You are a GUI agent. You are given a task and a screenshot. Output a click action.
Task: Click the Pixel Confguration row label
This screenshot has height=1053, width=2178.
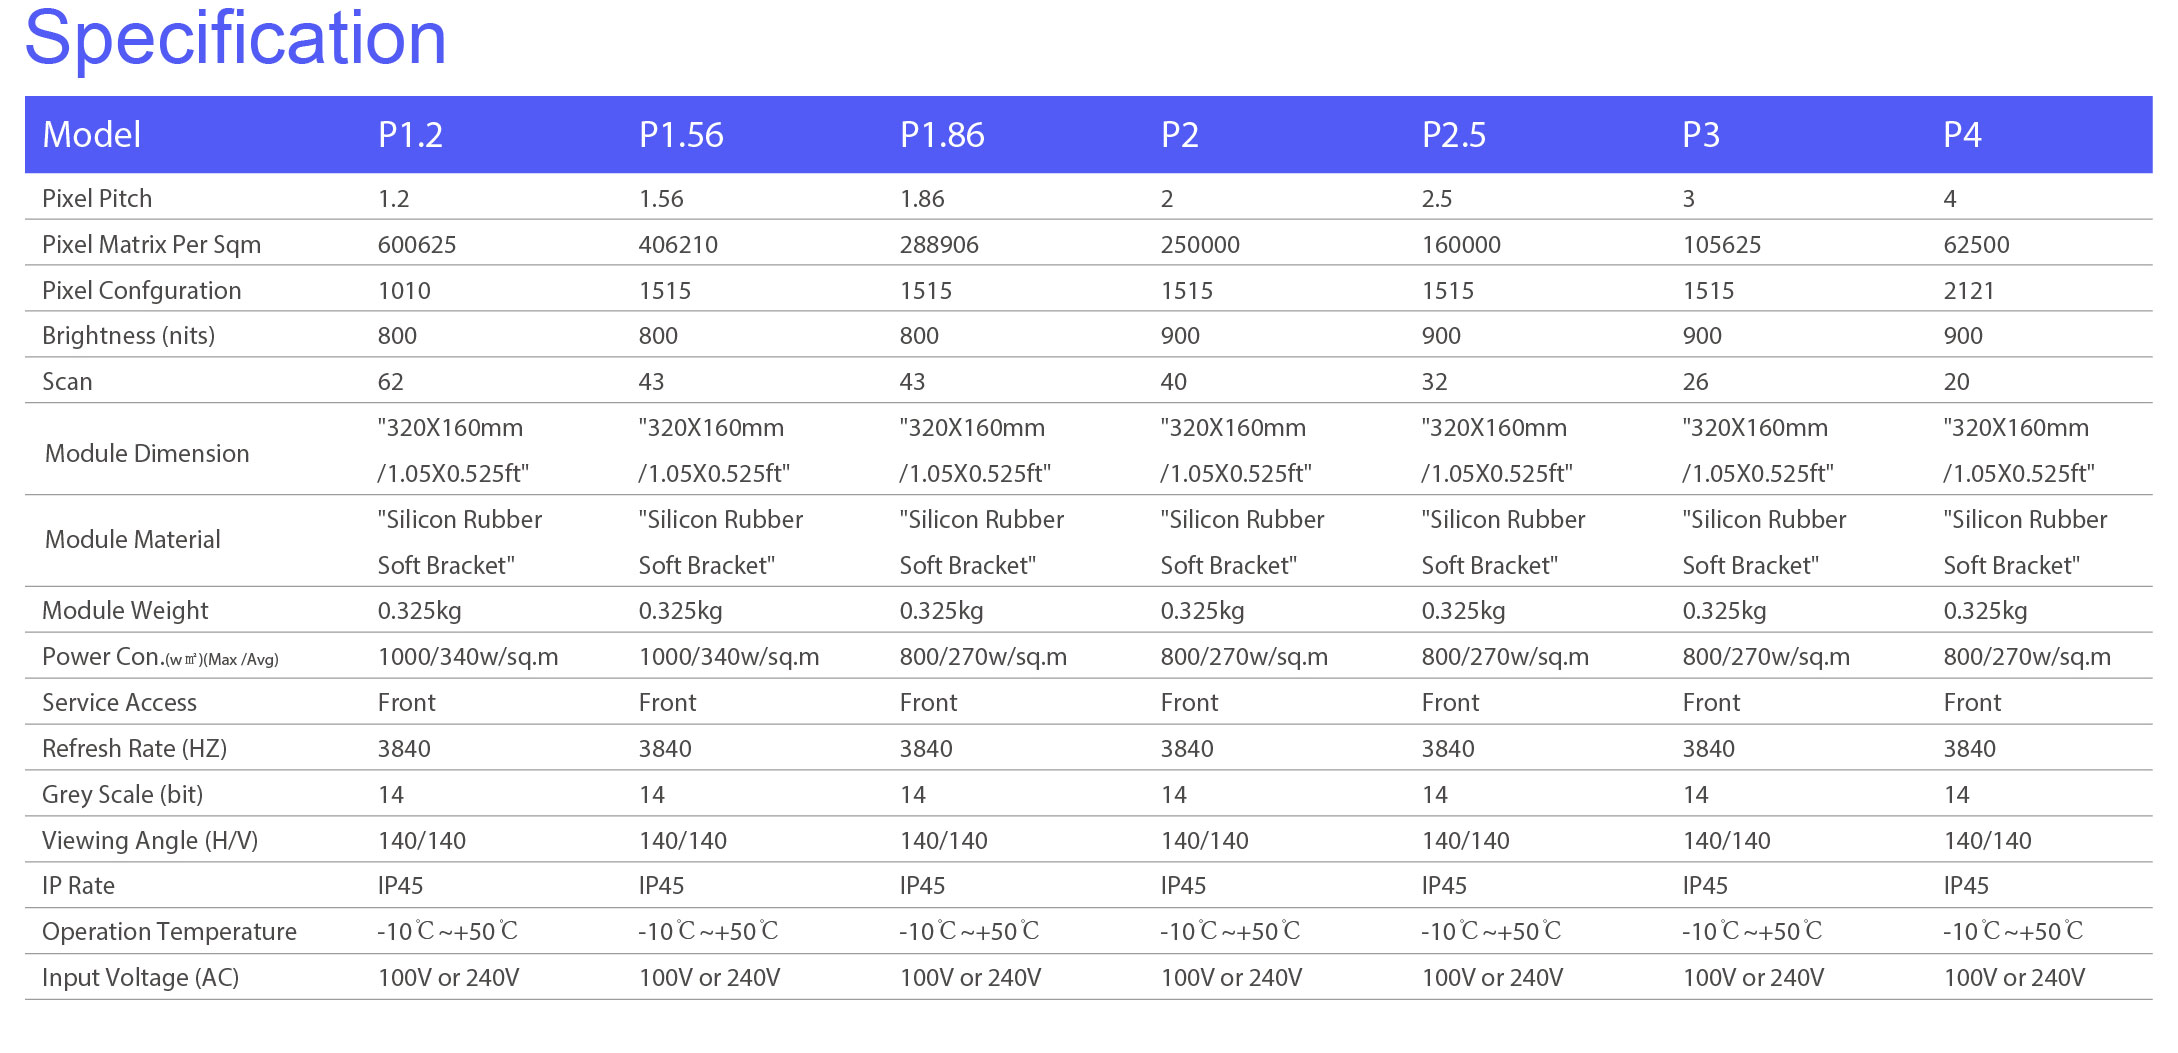141,290
